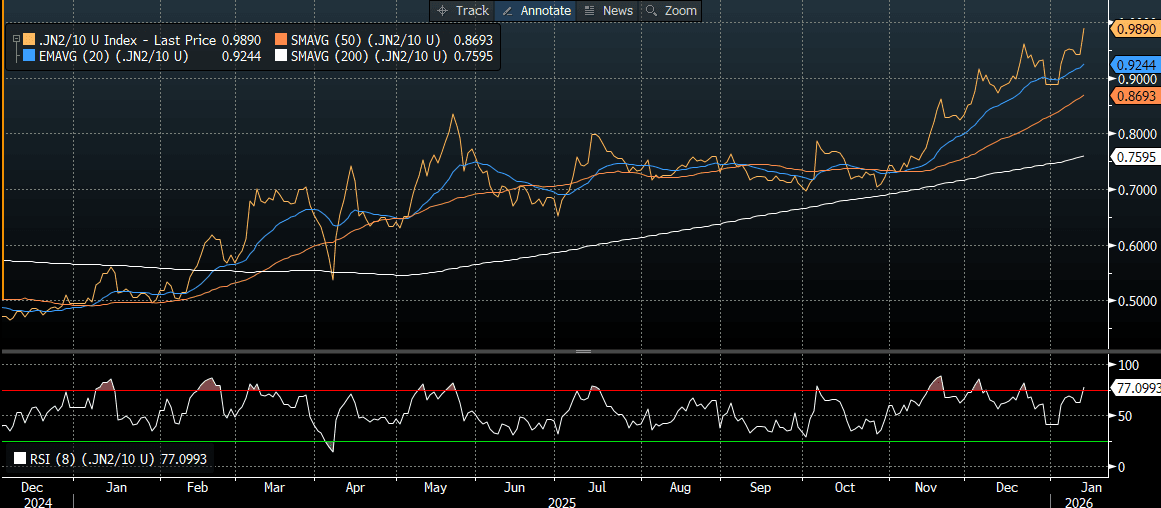Click the orange SMAVG (50) color swatch
Viewport: 1161px width, 508px height.
tap(282, 40)
